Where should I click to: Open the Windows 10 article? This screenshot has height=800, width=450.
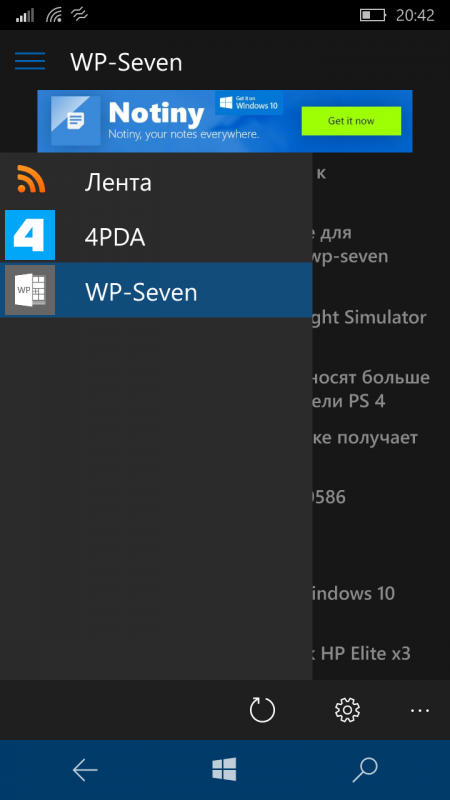point(354,593)
